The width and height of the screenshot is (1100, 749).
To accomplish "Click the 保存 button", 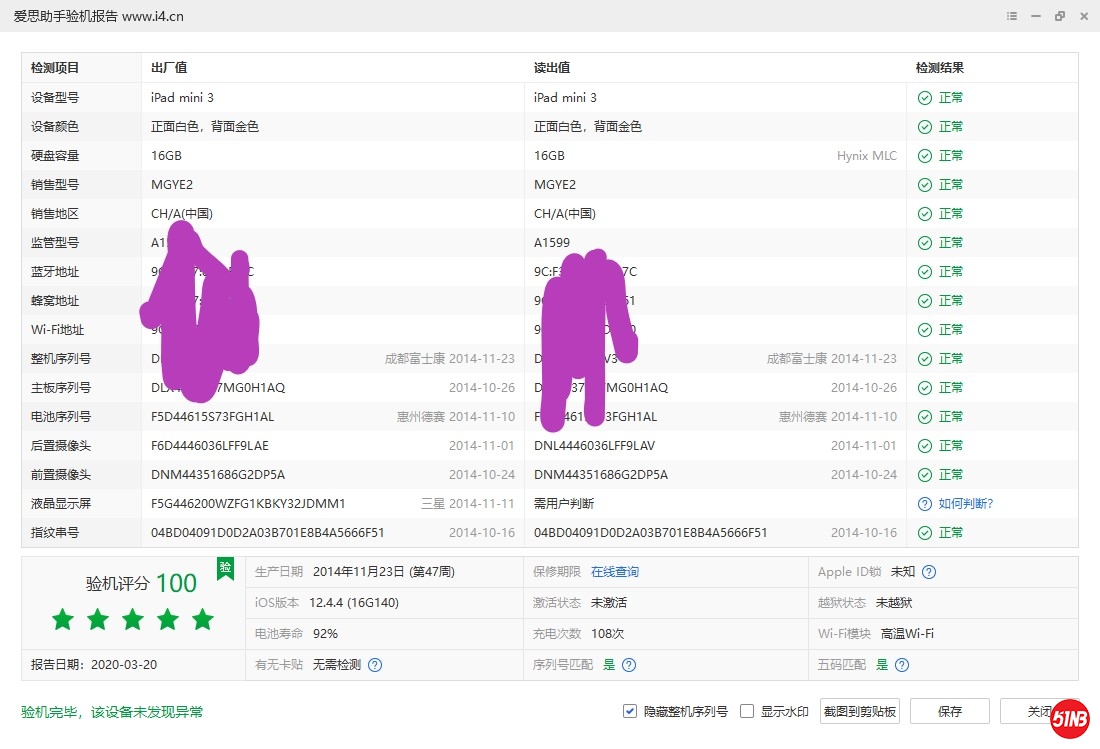I will tap(950, 712).
